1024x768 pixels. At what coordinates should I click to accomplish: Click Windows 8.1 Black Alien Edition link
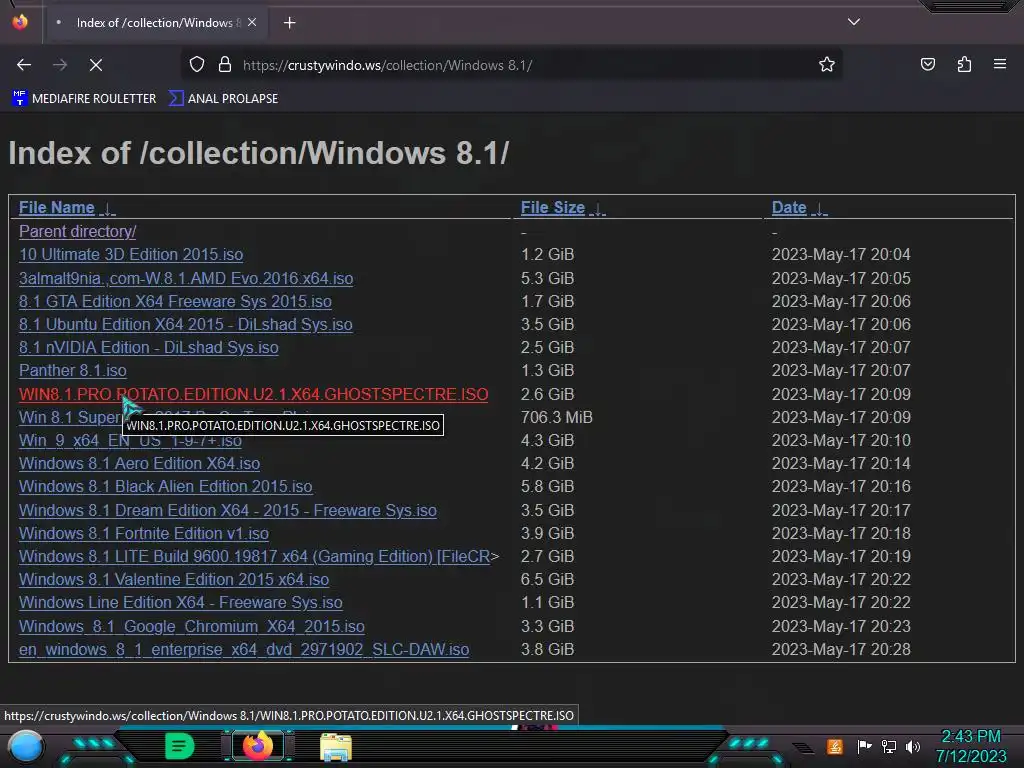(165, 487)
